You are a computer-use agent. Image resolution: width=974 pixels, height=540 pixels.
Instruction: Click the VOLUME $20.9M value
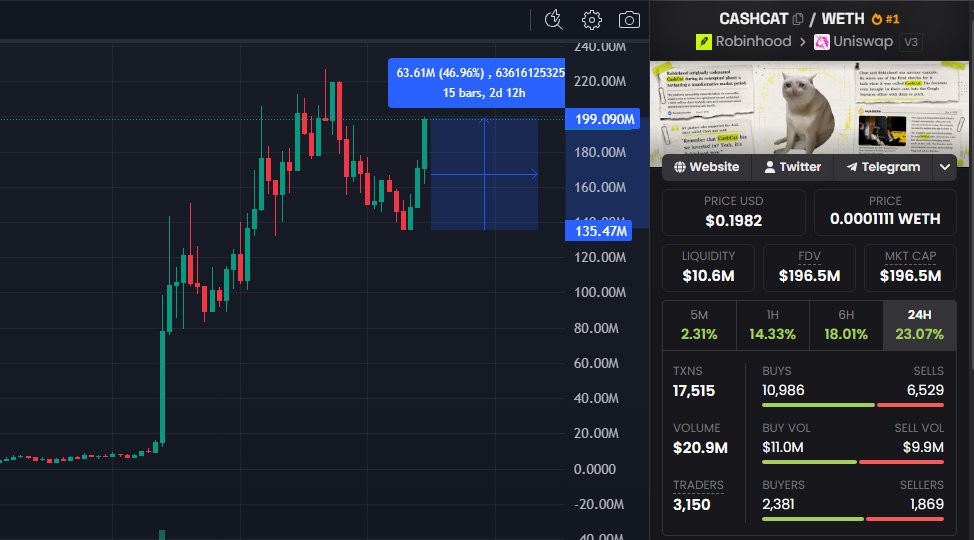coord(700,448)
